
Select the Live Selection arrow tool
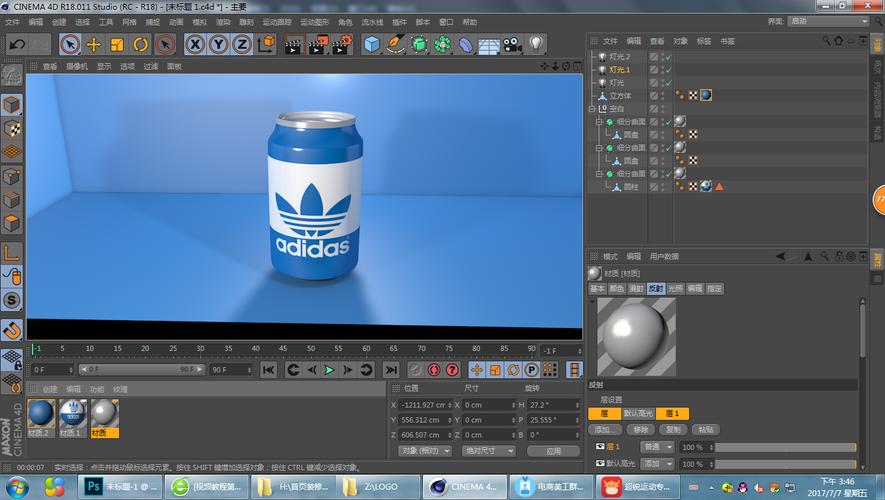(x=70, y=44)
